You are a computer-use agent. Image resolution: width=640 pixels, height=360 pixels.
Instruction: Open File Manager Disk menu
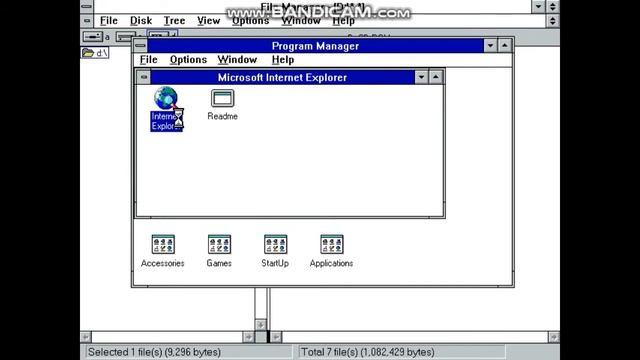tap(141, 20)
